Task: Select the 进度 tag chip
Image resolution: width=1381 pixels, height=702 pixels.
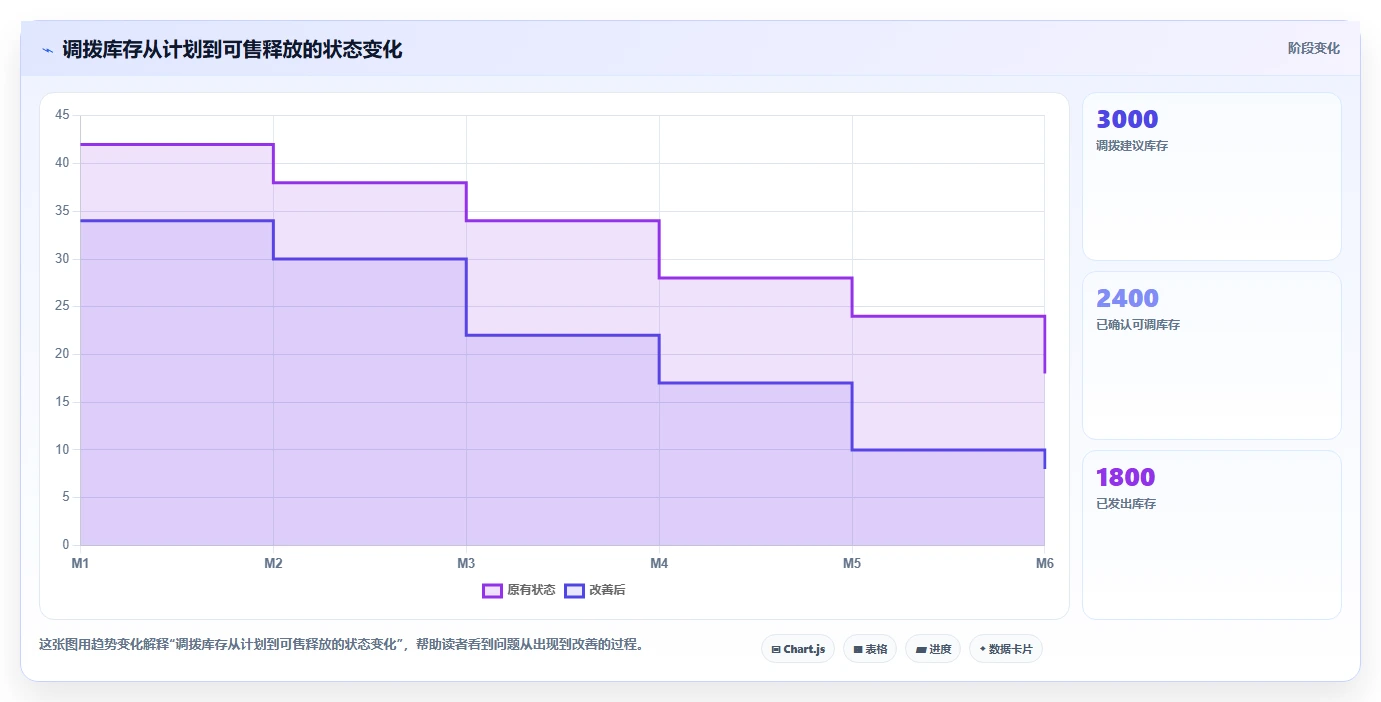Action: click(x=933, y=649)
